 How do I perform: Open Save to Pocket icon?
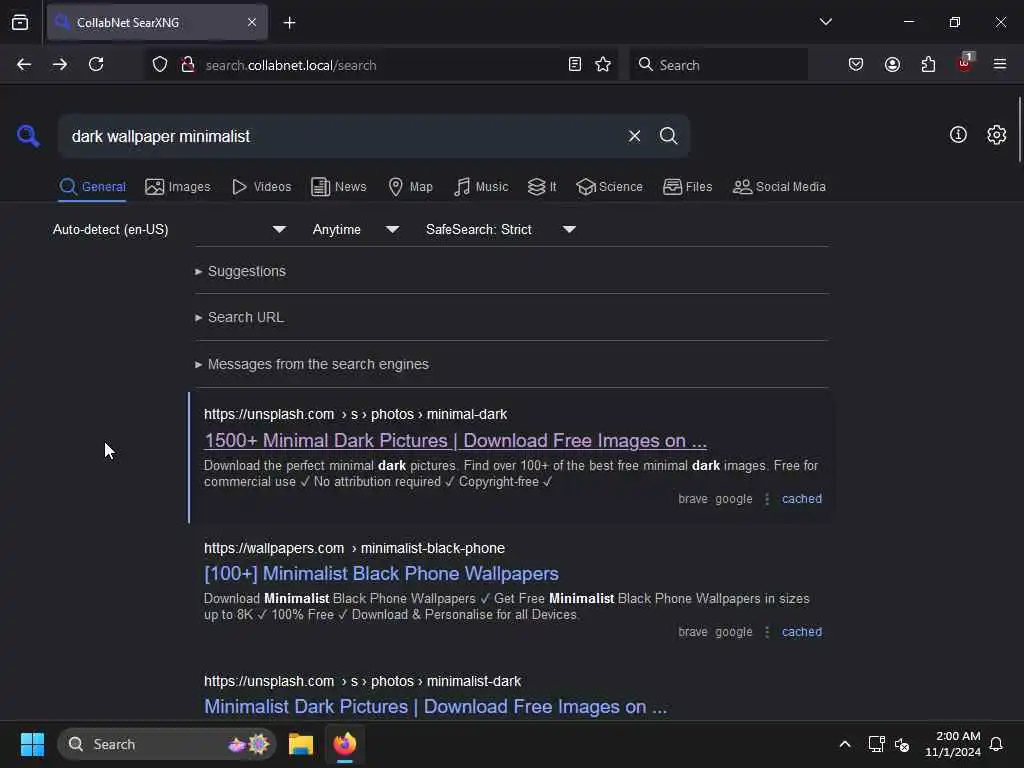coord(856,64)
